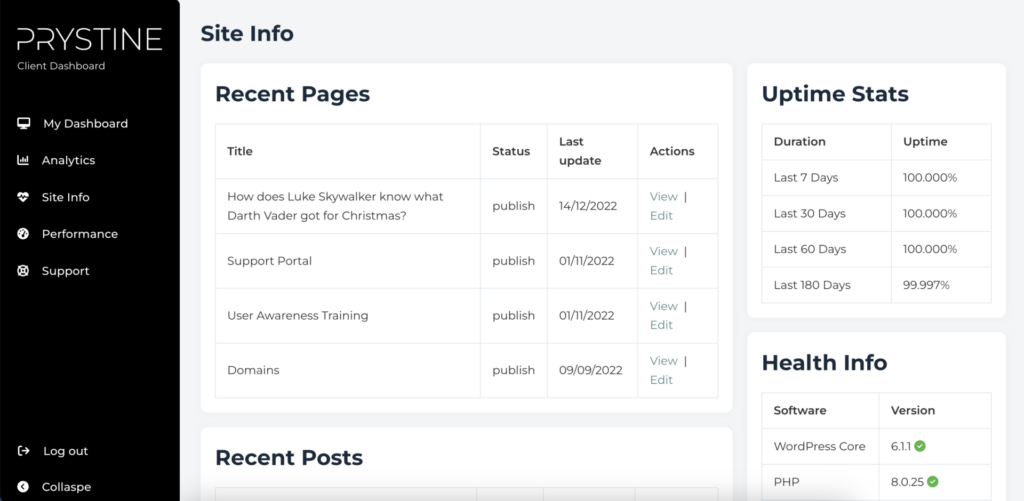View the Domains page
The height and width of the screenshot is (501, 1024).
664,361
